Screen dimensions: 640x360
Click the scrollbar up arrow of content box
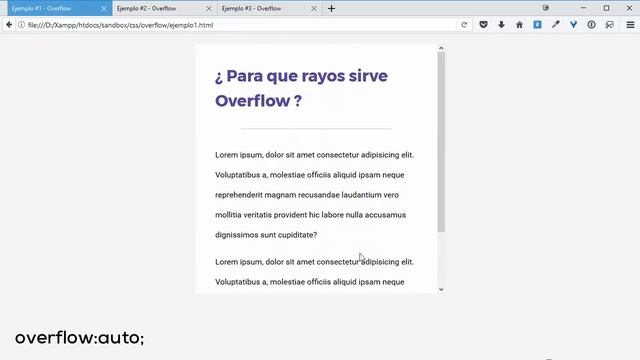click(441, 48)
